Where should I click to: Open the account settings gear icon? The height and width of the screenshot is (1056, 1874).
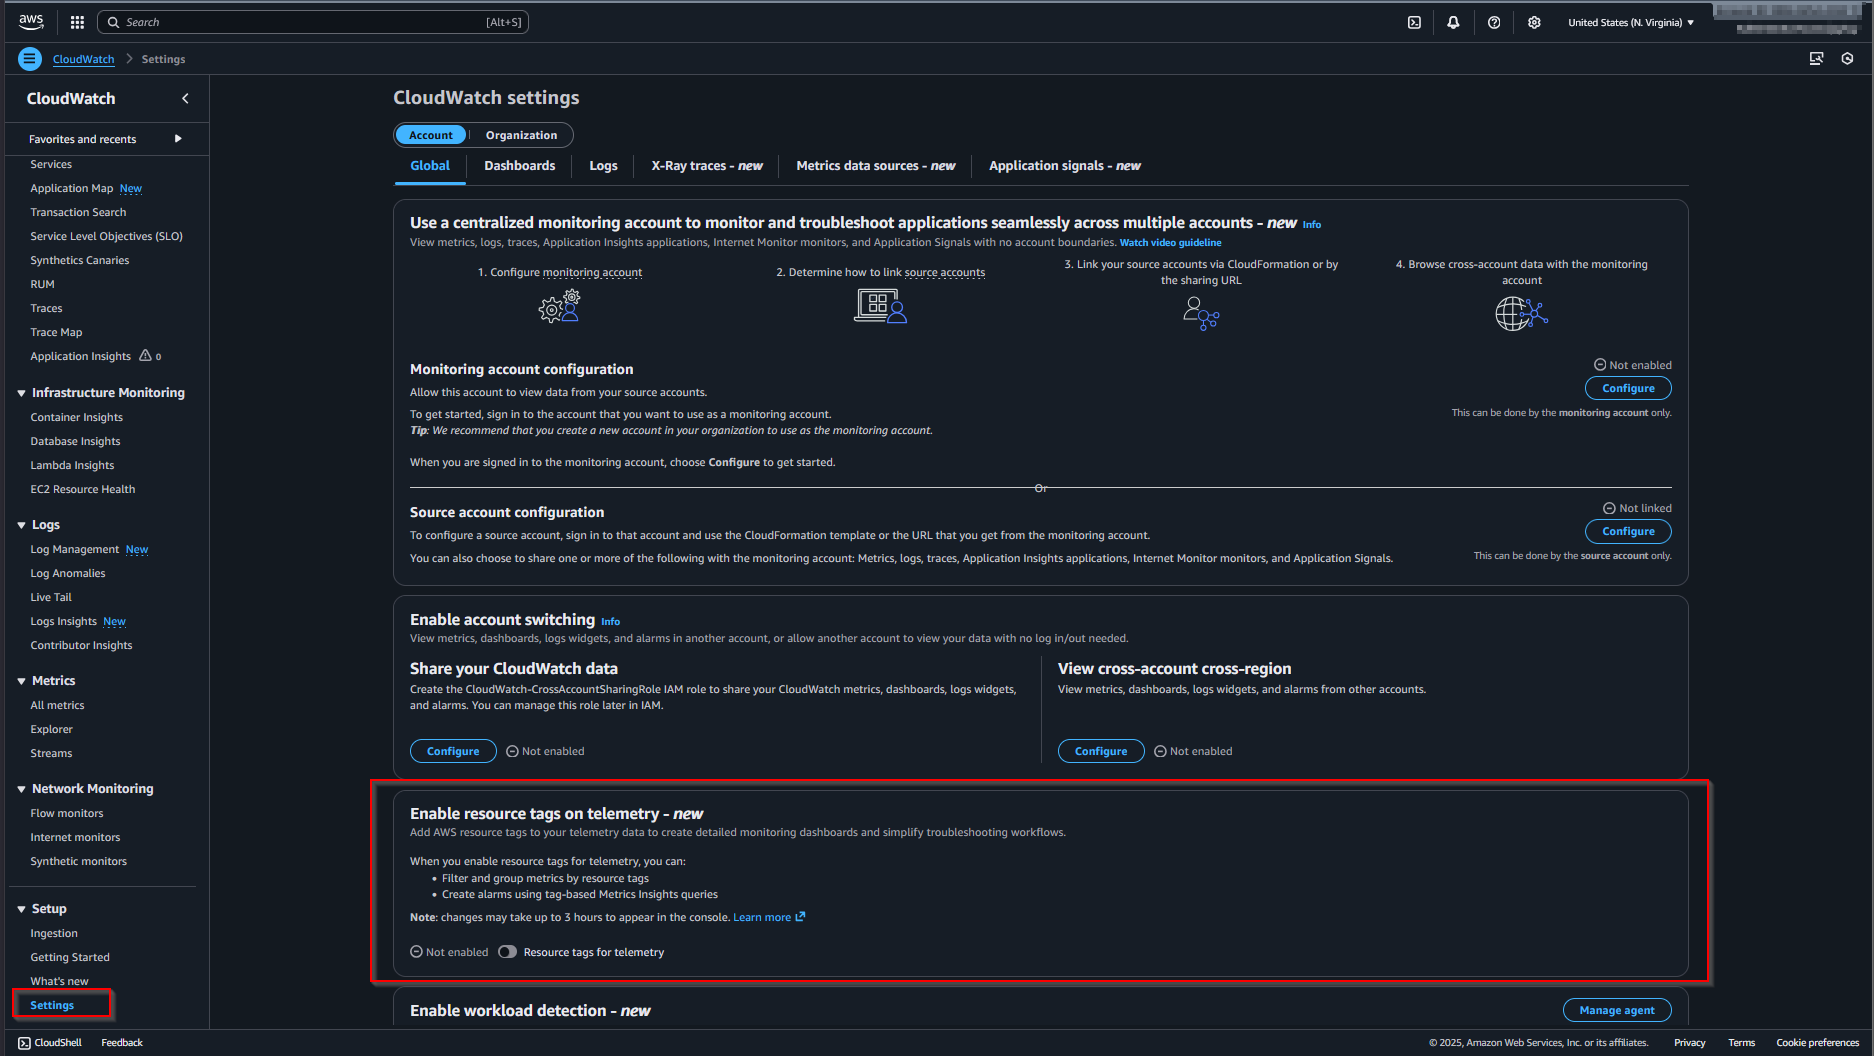point(1534,21)
